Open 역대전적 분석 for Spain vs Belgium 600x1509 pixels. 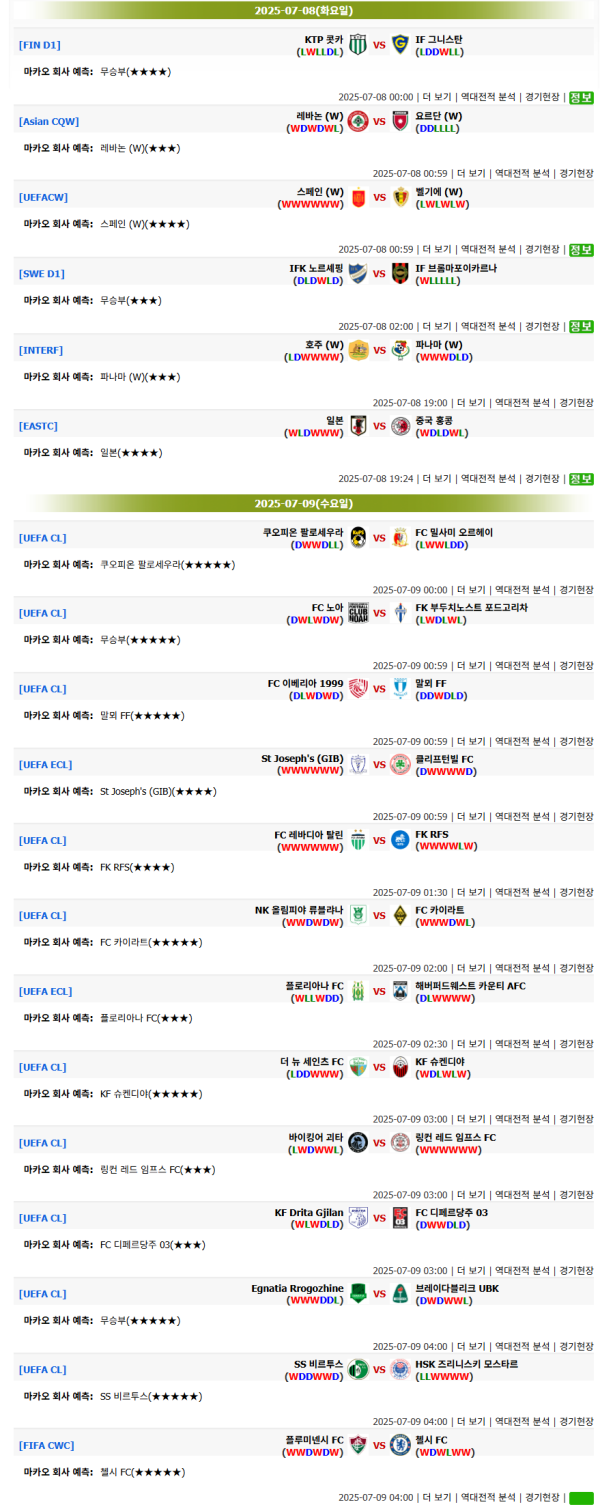[x=487, y=250]
